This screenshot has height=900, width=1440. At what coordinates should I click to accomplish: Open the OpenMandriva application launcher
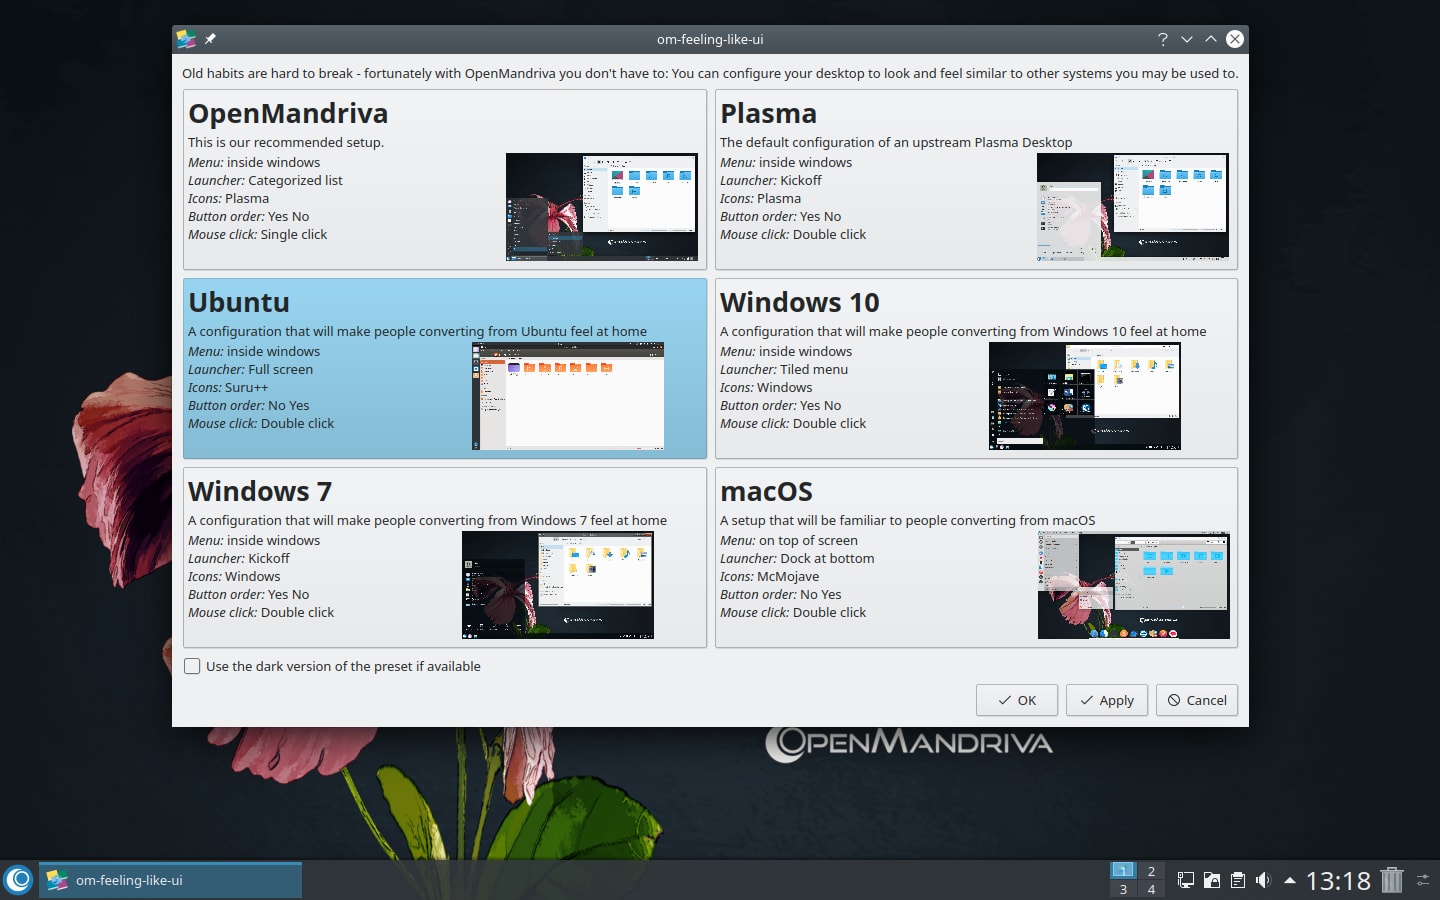[x=18, y=880]
